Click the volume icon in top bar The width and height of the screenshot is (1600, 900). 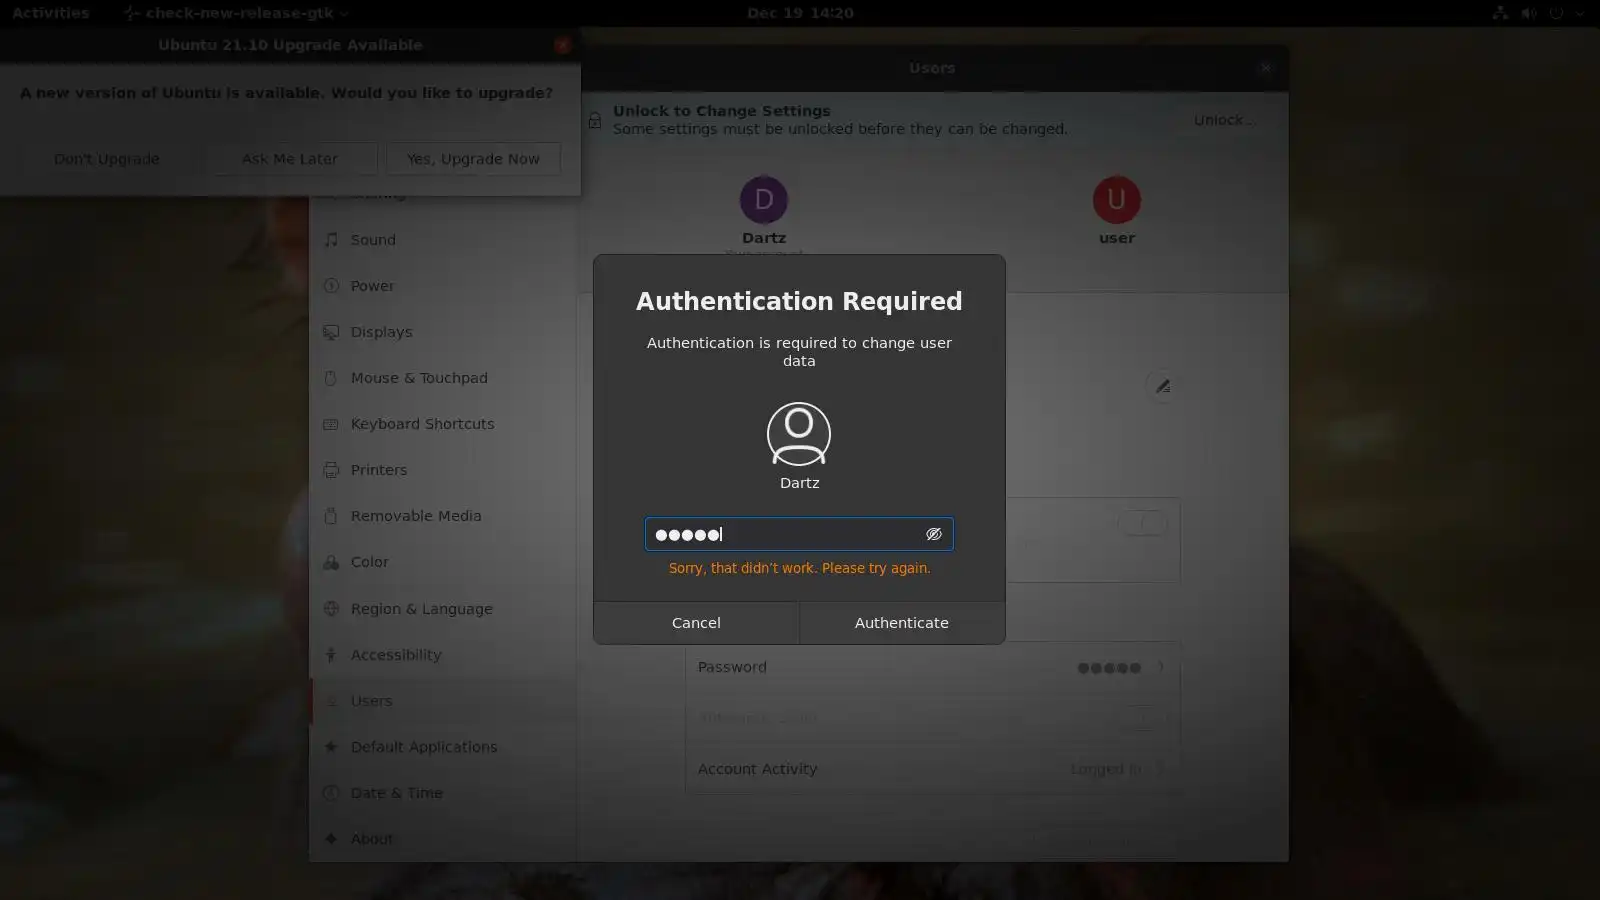click(x=1528, y=13)
